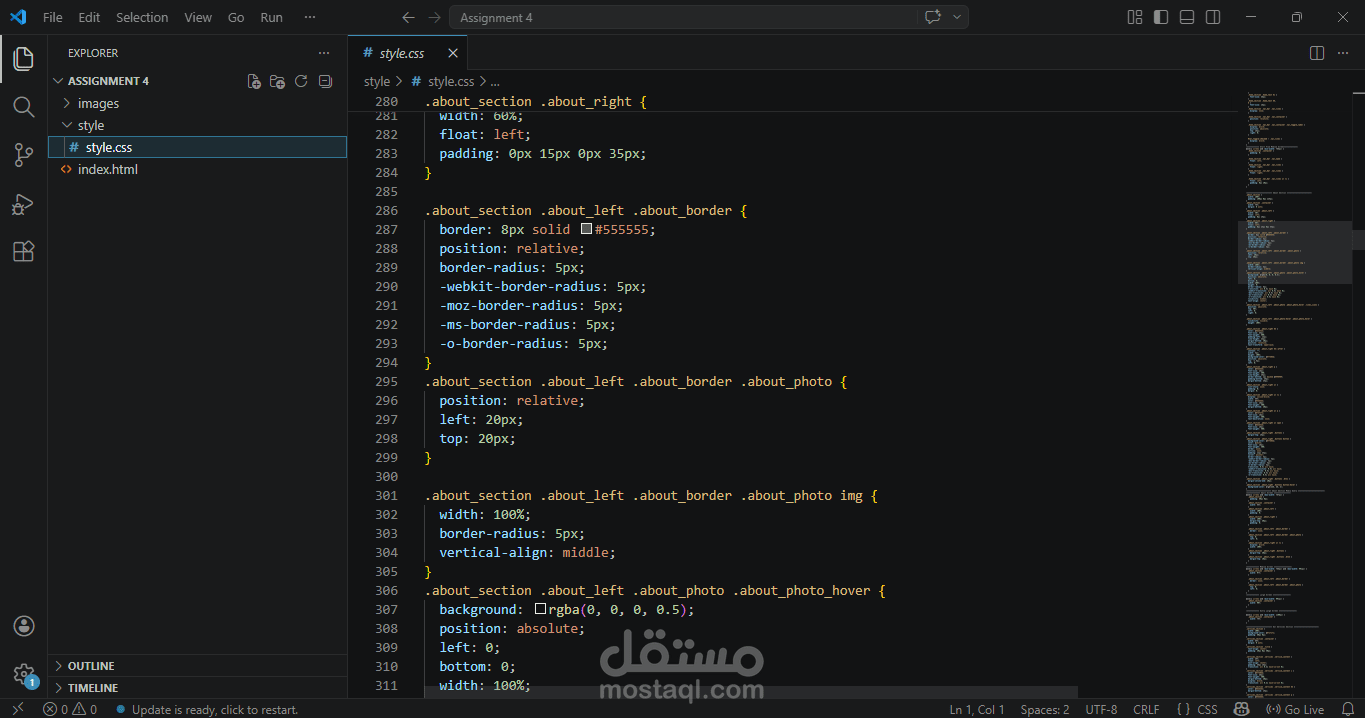This screenshot has height=718, width=1365.
Task: Open the File menu
Action: click(x=52, y=17)
